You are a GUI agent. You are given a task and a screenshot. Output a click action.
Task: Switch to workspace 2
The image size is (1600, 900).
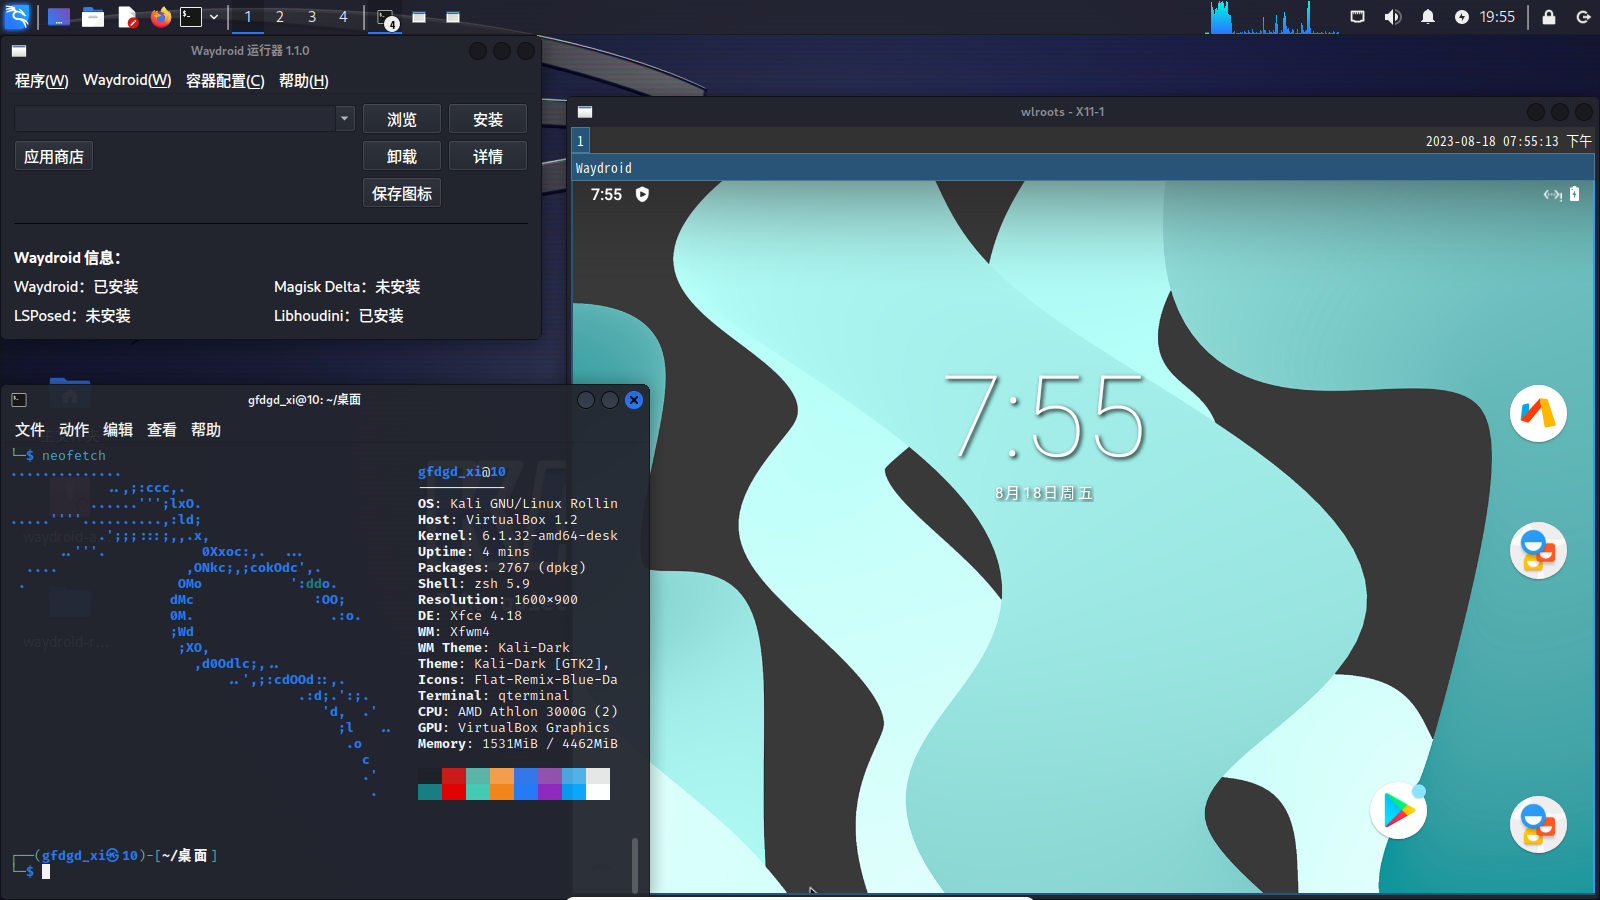[280, 17]
